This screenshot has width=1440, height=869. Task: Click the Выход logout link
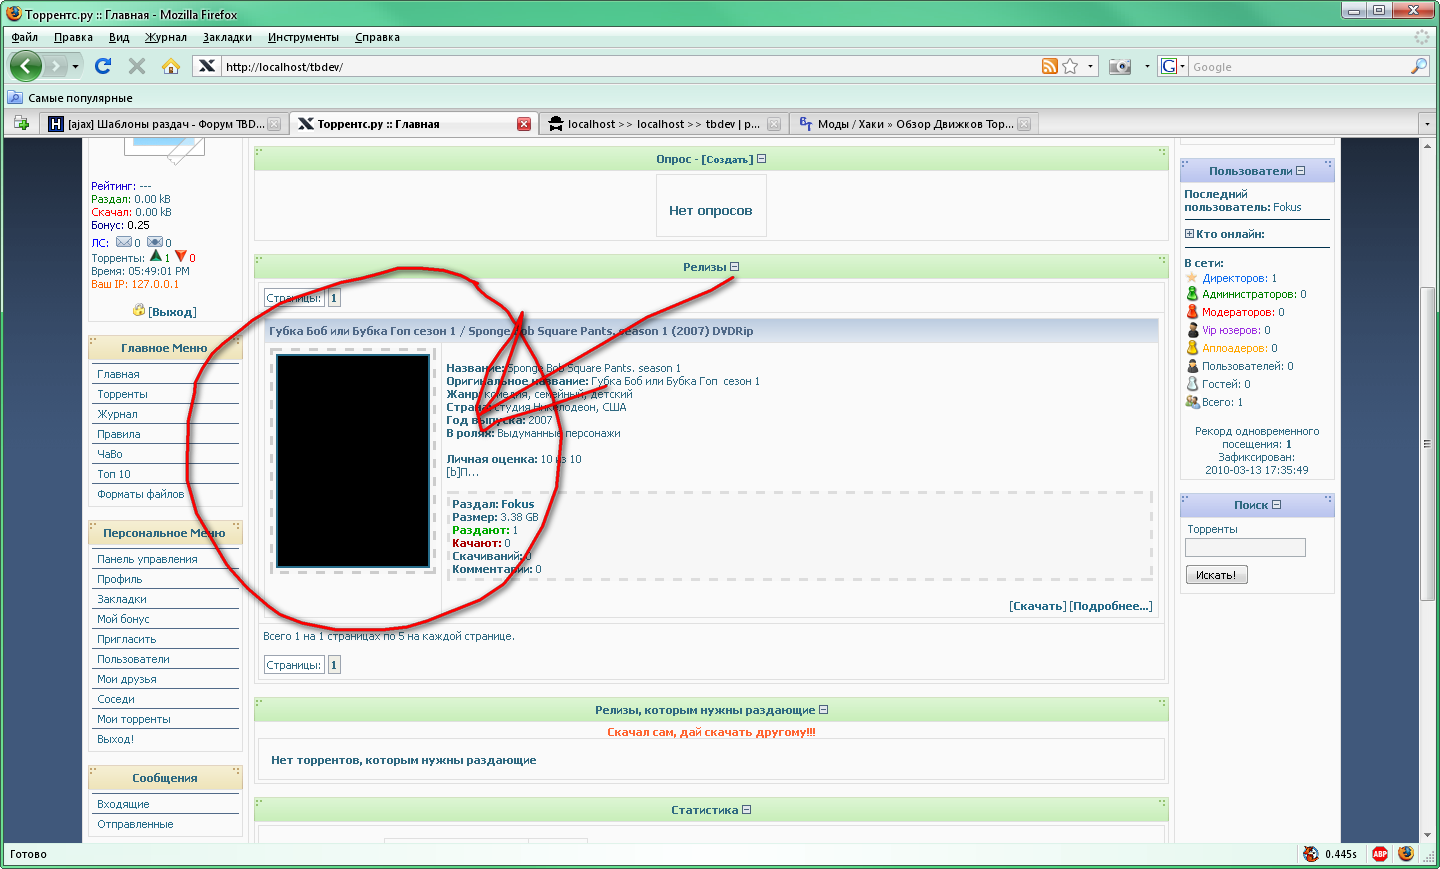click(172, 312)
